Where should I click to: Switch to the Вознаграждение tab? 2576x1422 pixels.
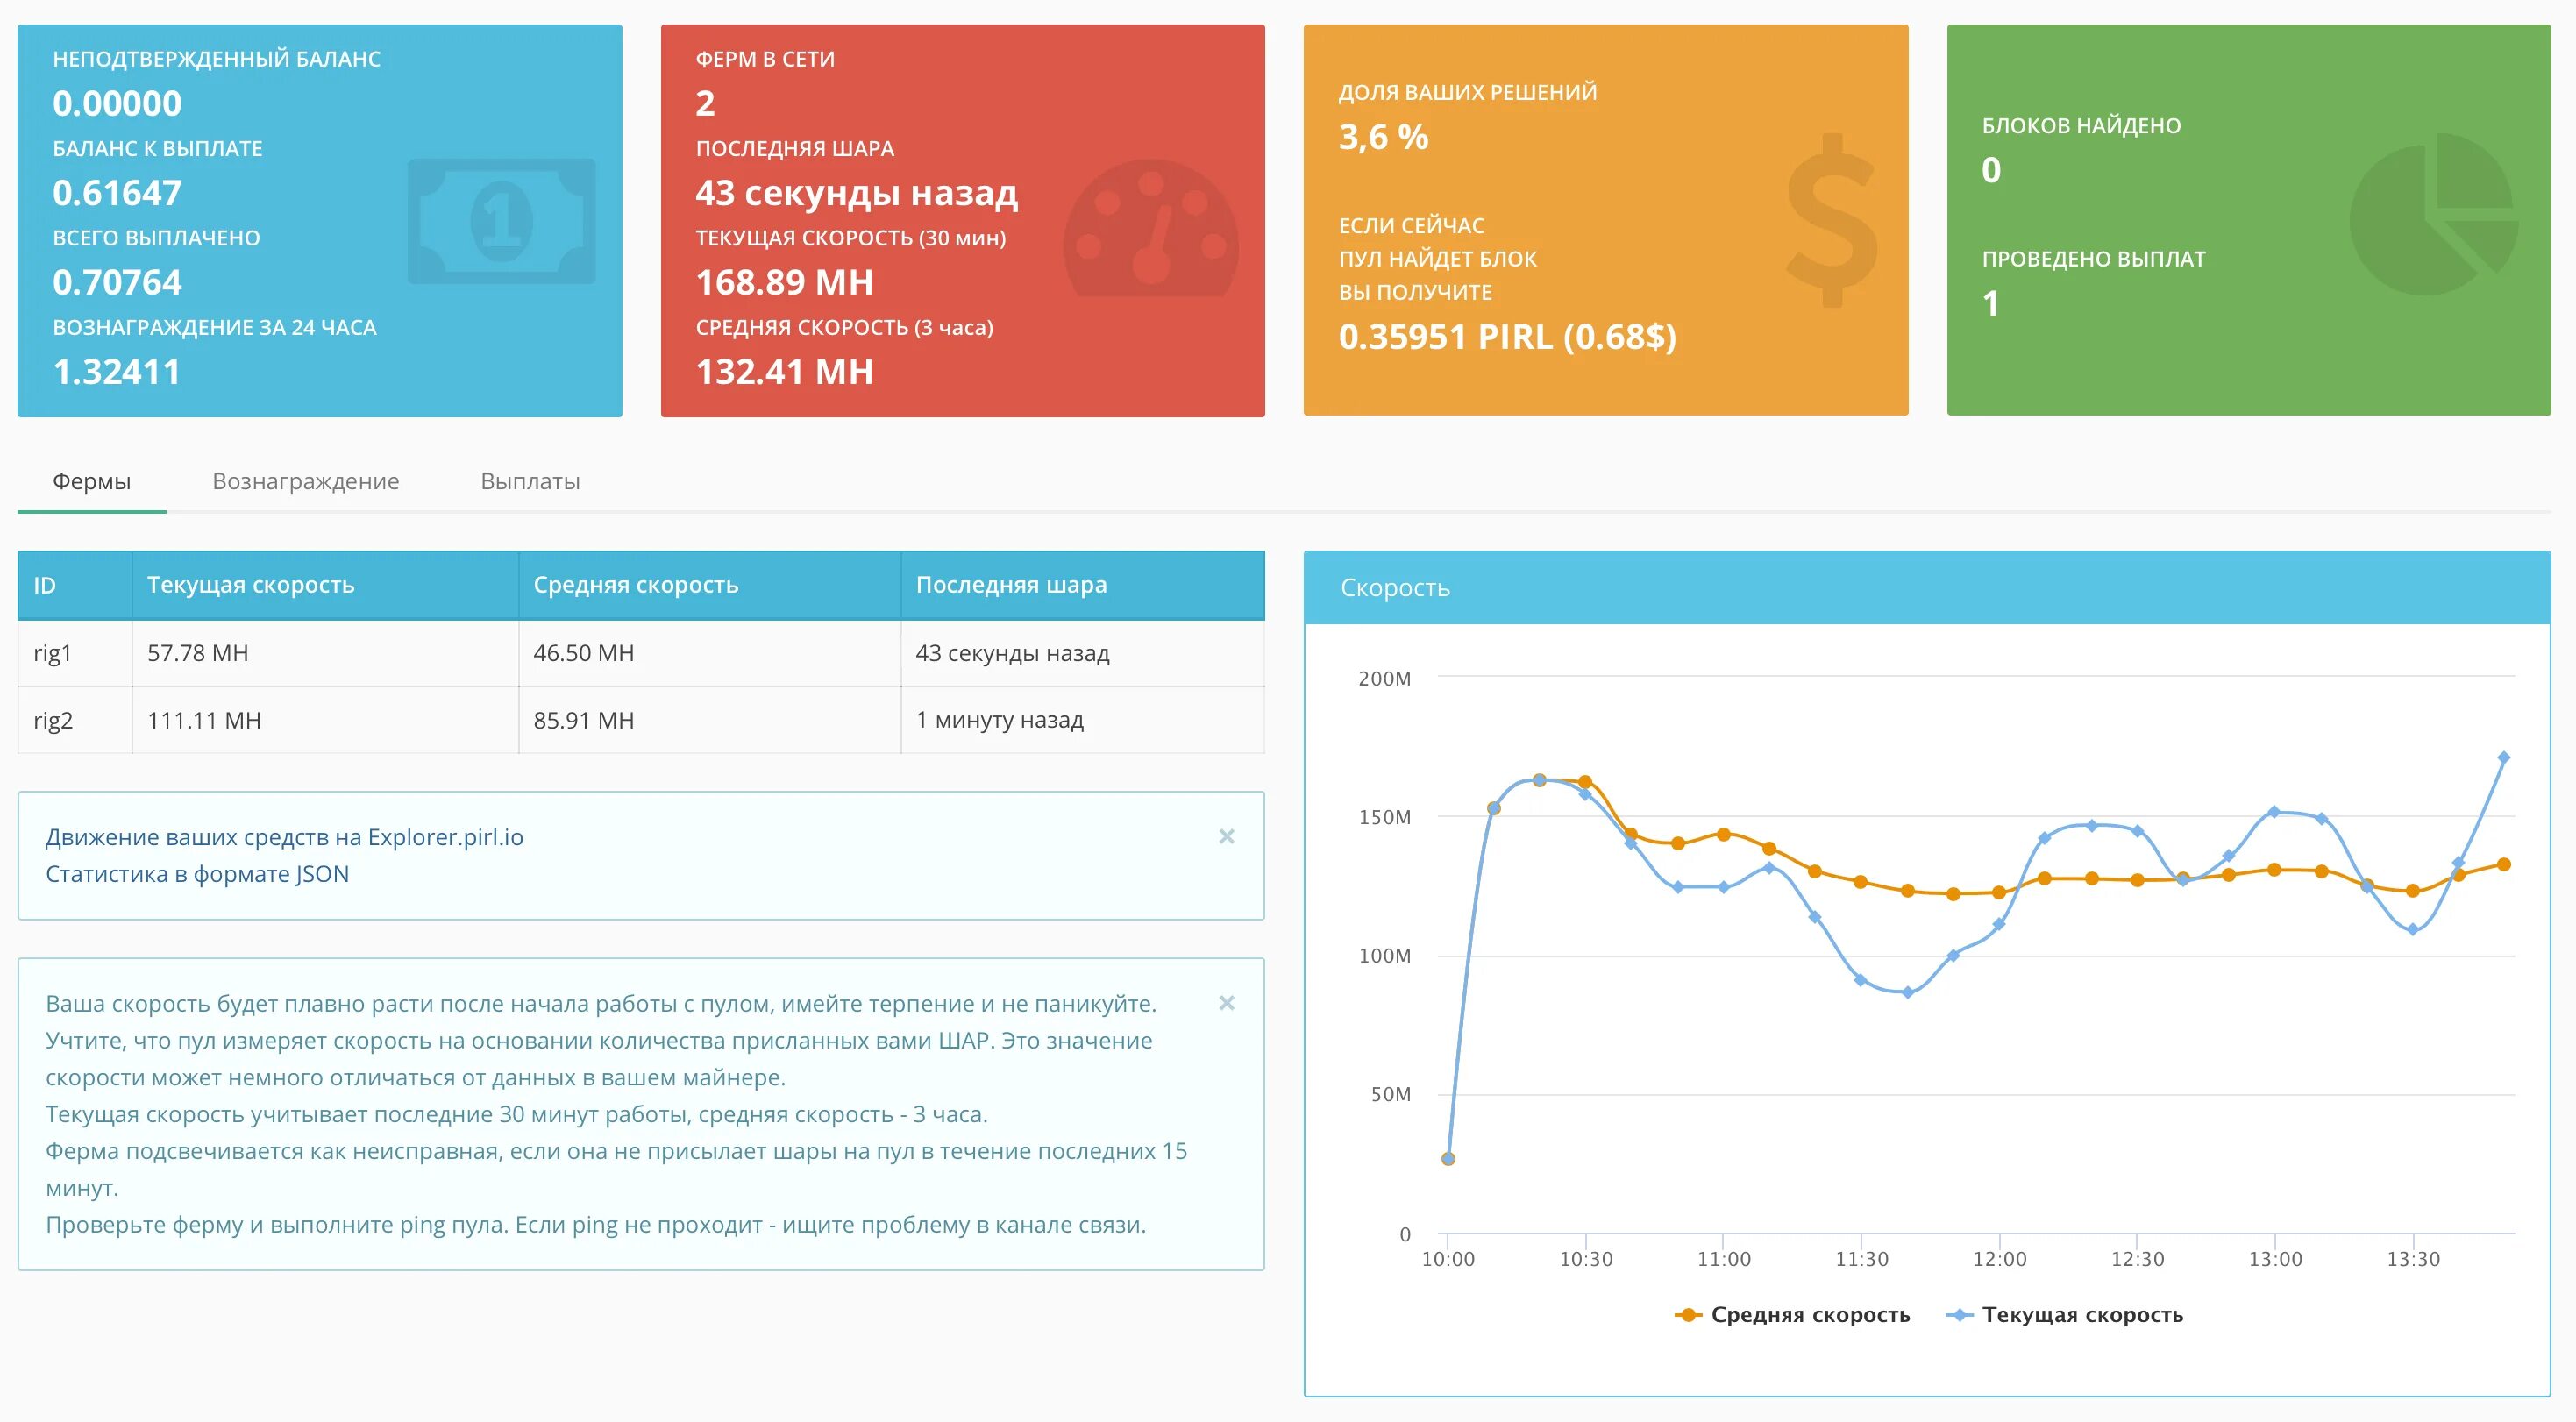pos(305,481)
